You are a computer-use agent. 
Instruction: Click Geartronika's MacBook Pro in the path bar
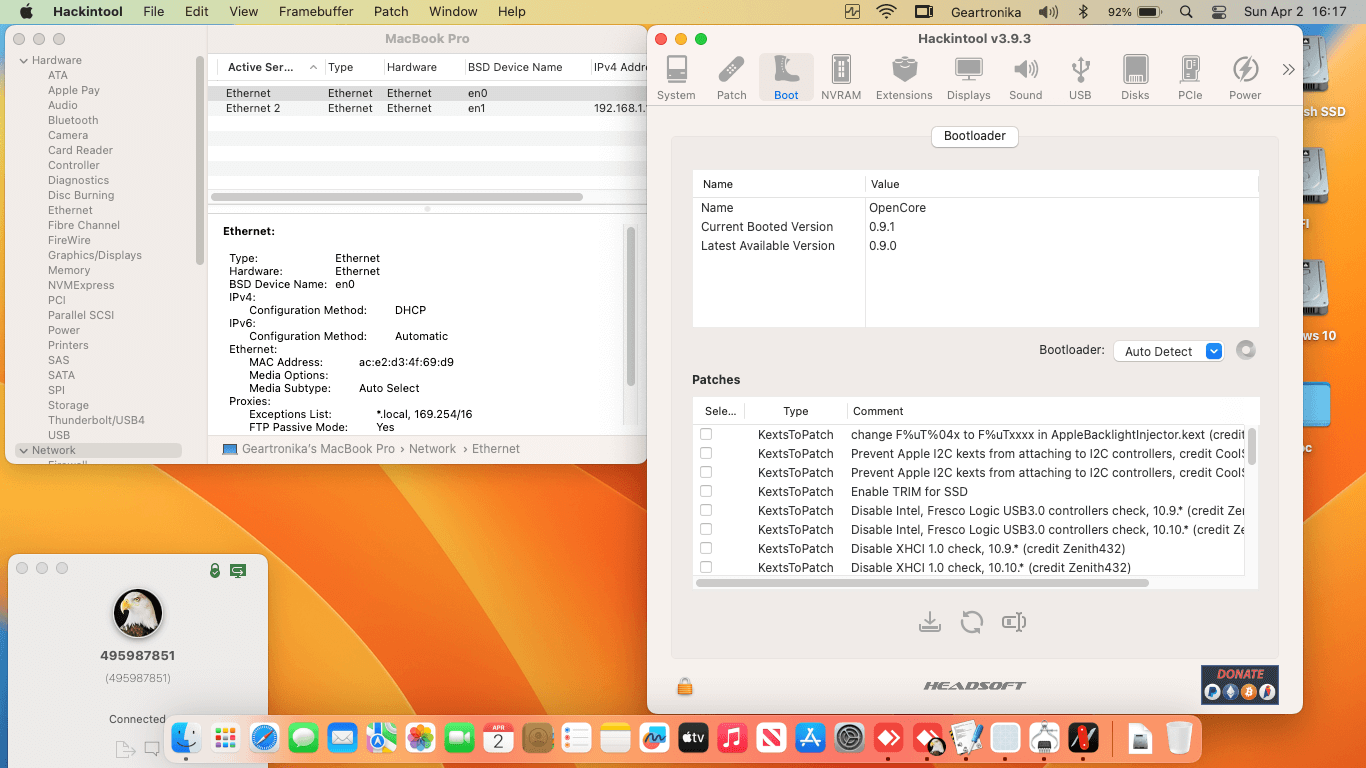tap(318, 450)
